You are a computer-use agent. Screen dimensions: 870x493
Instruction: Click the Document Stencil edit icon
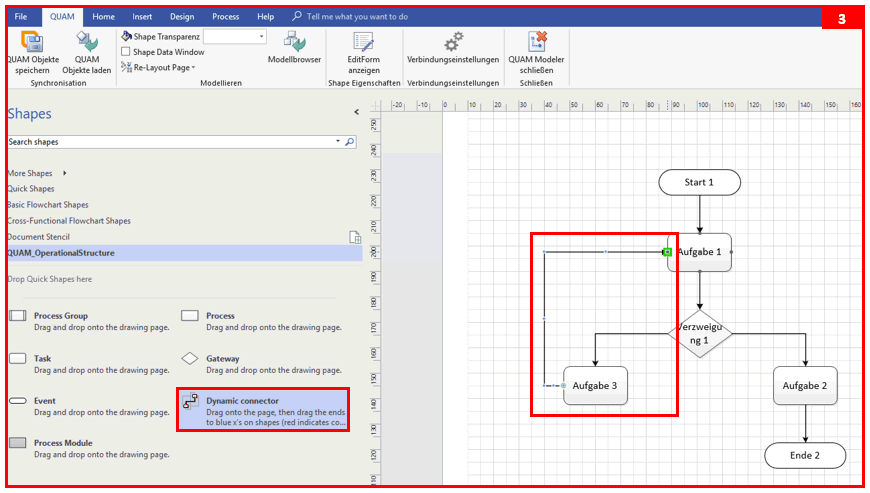point(354,237)
